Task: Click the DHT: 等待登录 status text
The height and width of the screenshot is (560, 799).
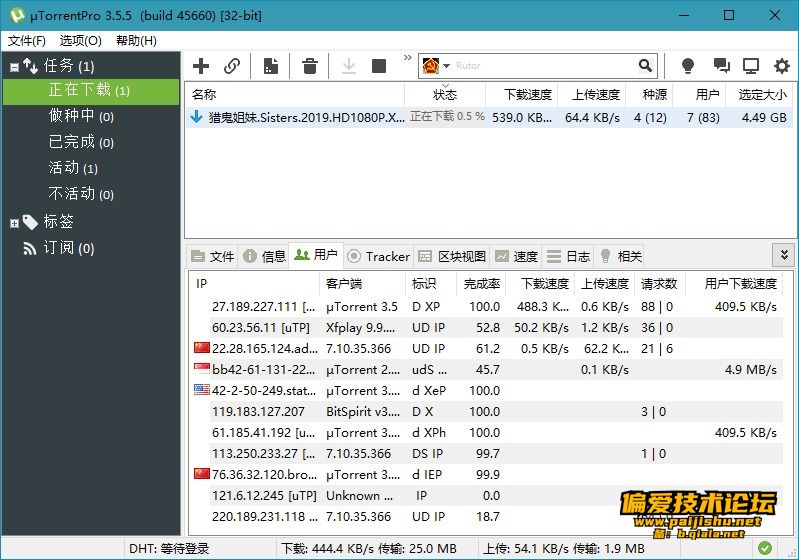Action: point(169,549)
